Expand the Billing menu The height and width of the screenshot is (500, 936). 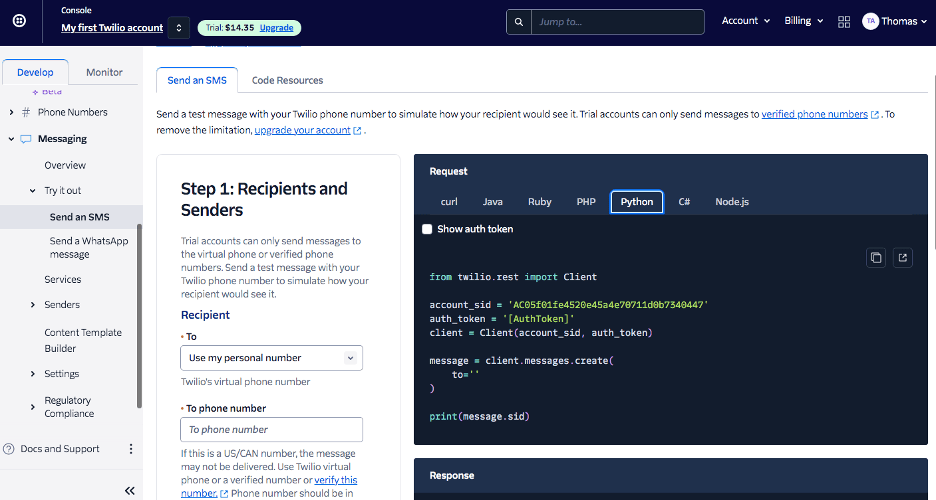pos(803,21)
